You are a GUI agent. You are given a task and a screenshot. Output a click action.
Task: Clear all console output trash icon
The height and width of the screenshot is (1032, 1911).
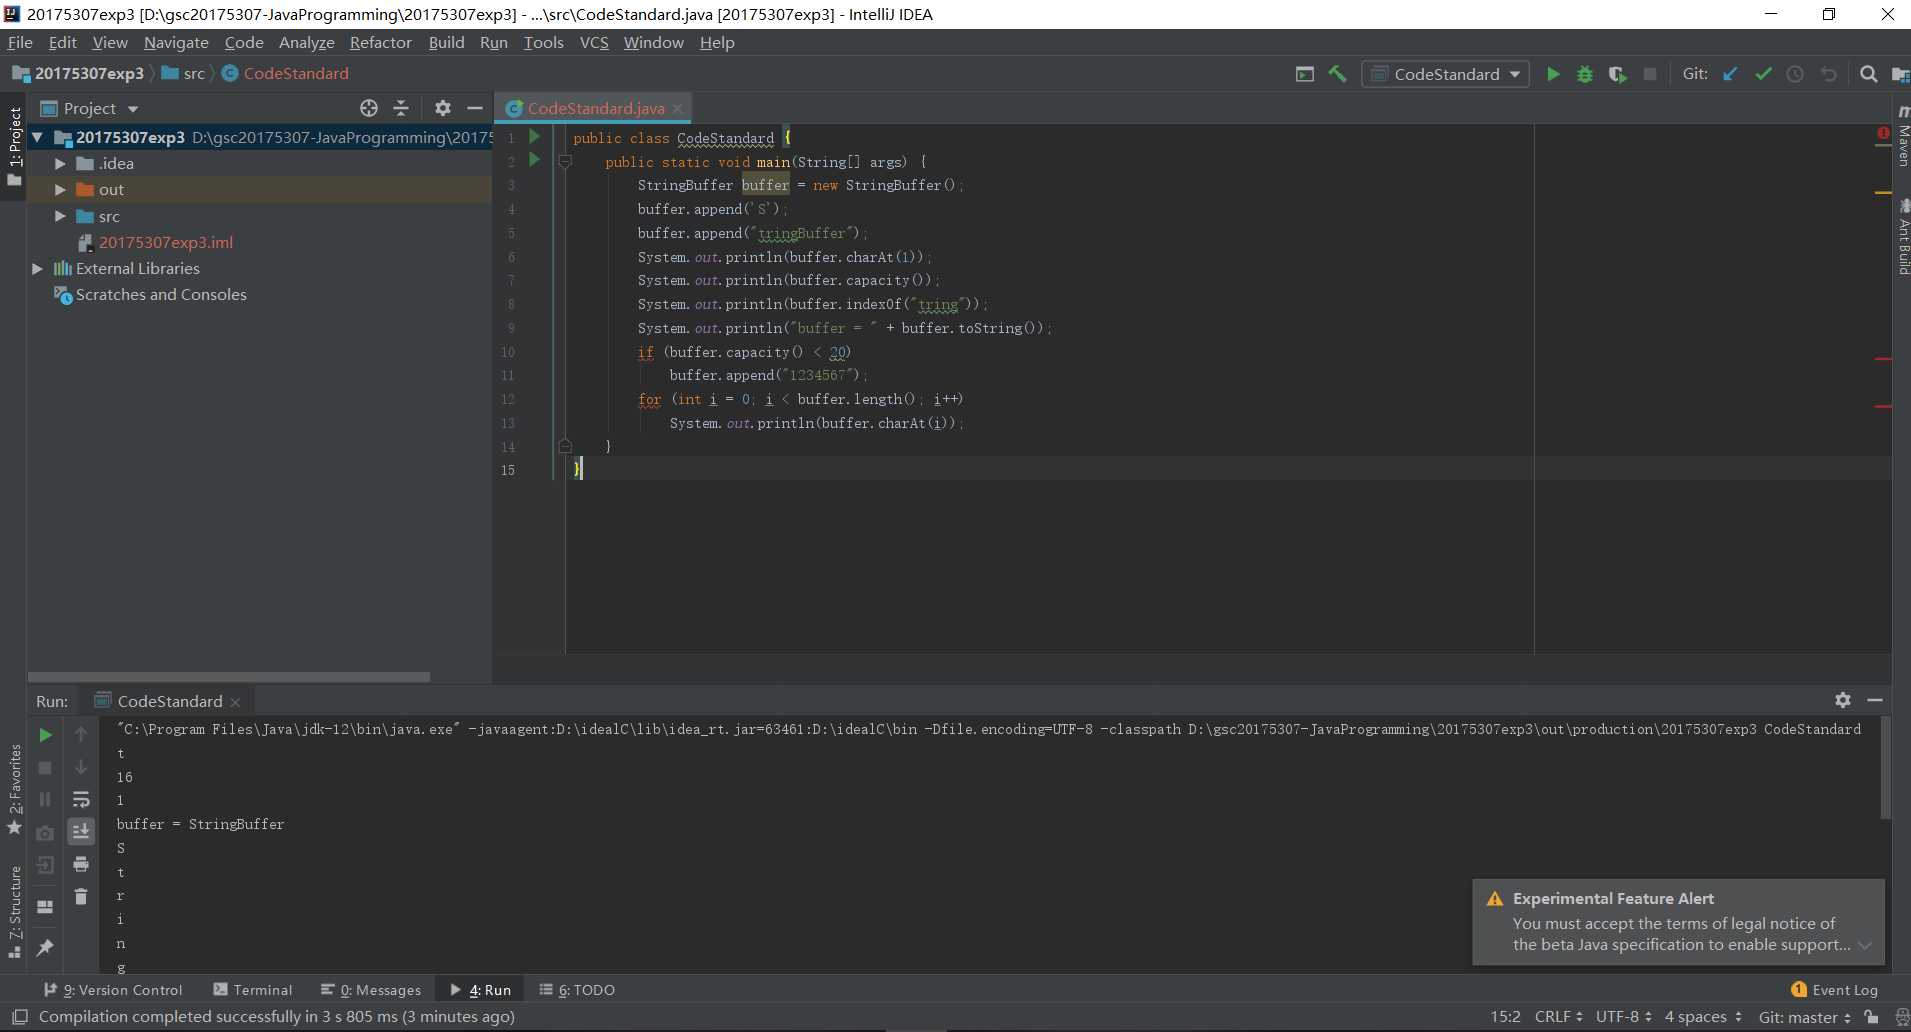81,896
